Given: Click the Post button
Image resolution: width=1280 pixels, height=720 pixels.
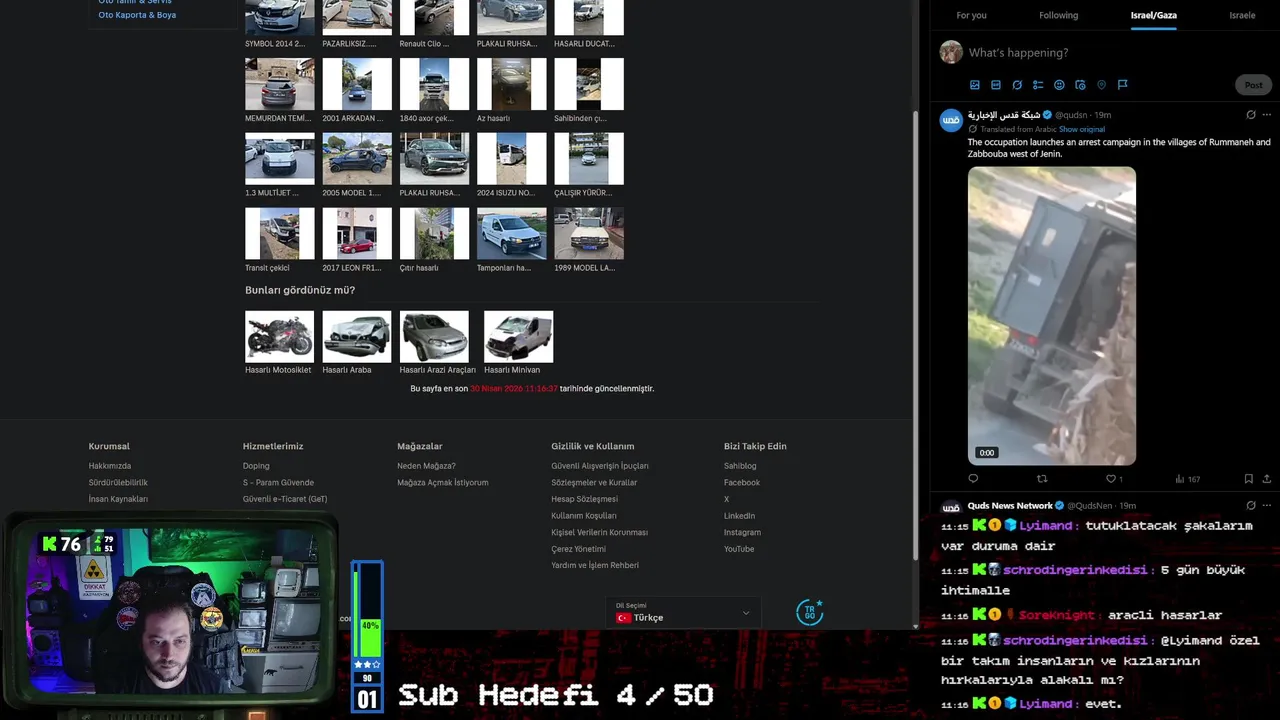Looking at the screenshot, I should pos(1253,85).
